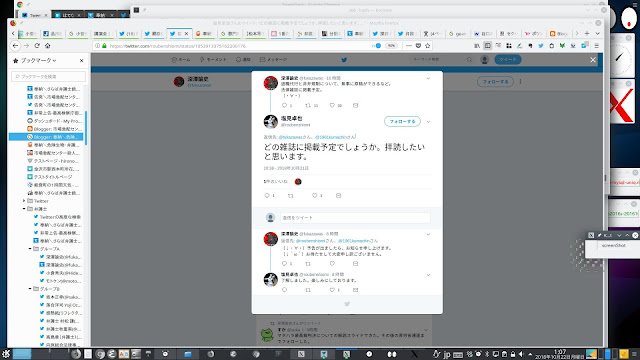This screenshot has width=640, height=360.
Task: Collapse the グループA bookmark folder
Action: 30,249
